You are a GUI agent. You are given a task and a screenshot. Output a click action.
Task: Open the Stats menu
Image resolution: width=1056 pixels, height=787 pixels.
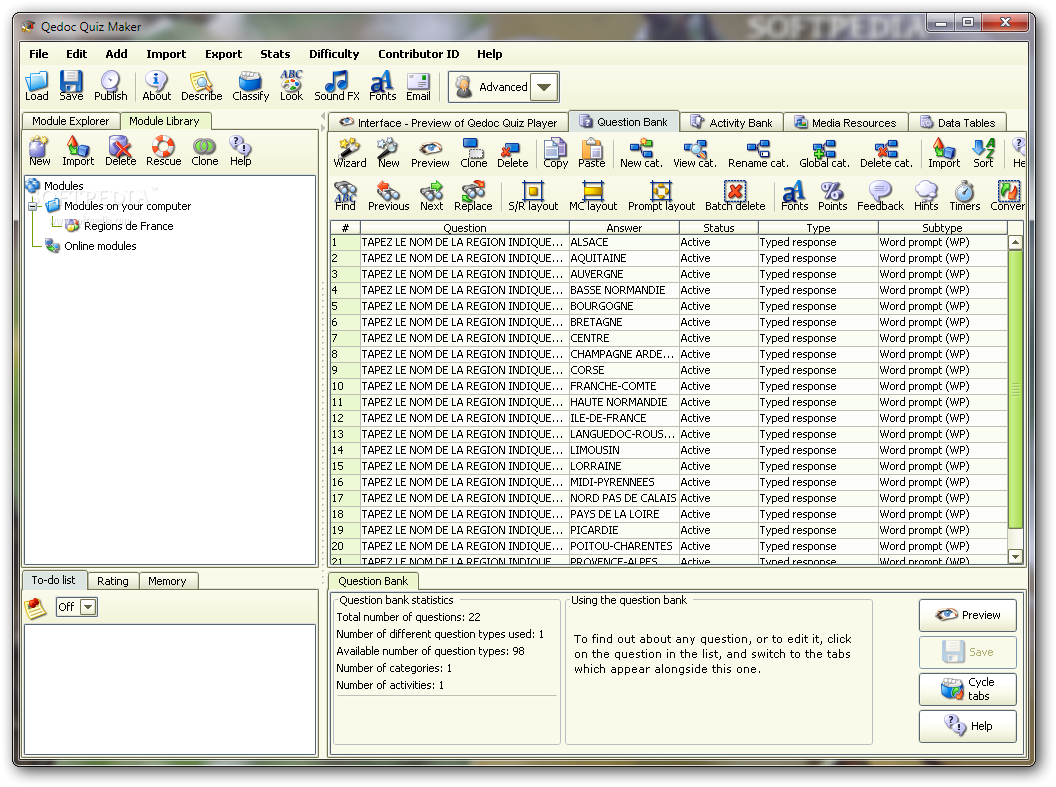(275, 54)
